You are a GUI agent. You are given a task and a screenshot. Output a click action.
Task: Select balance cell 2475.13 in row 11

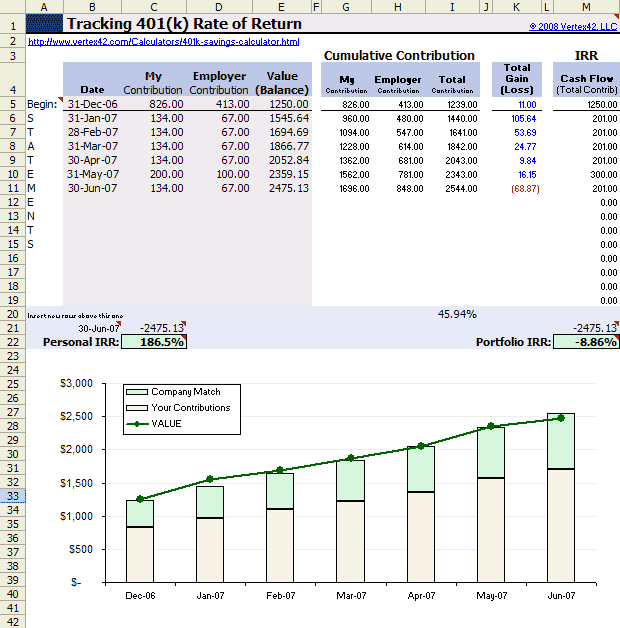click(x=282, y=188)
